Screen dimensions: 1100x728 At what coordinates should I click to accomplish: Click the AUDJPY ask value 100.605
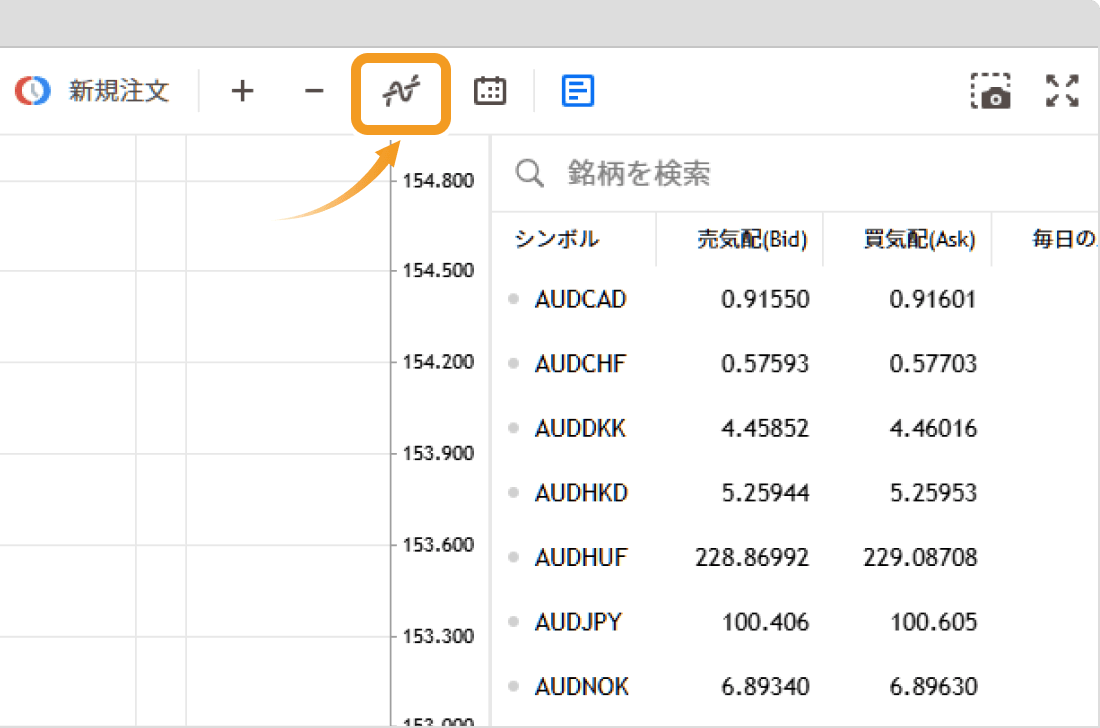(x=933, y=622)
